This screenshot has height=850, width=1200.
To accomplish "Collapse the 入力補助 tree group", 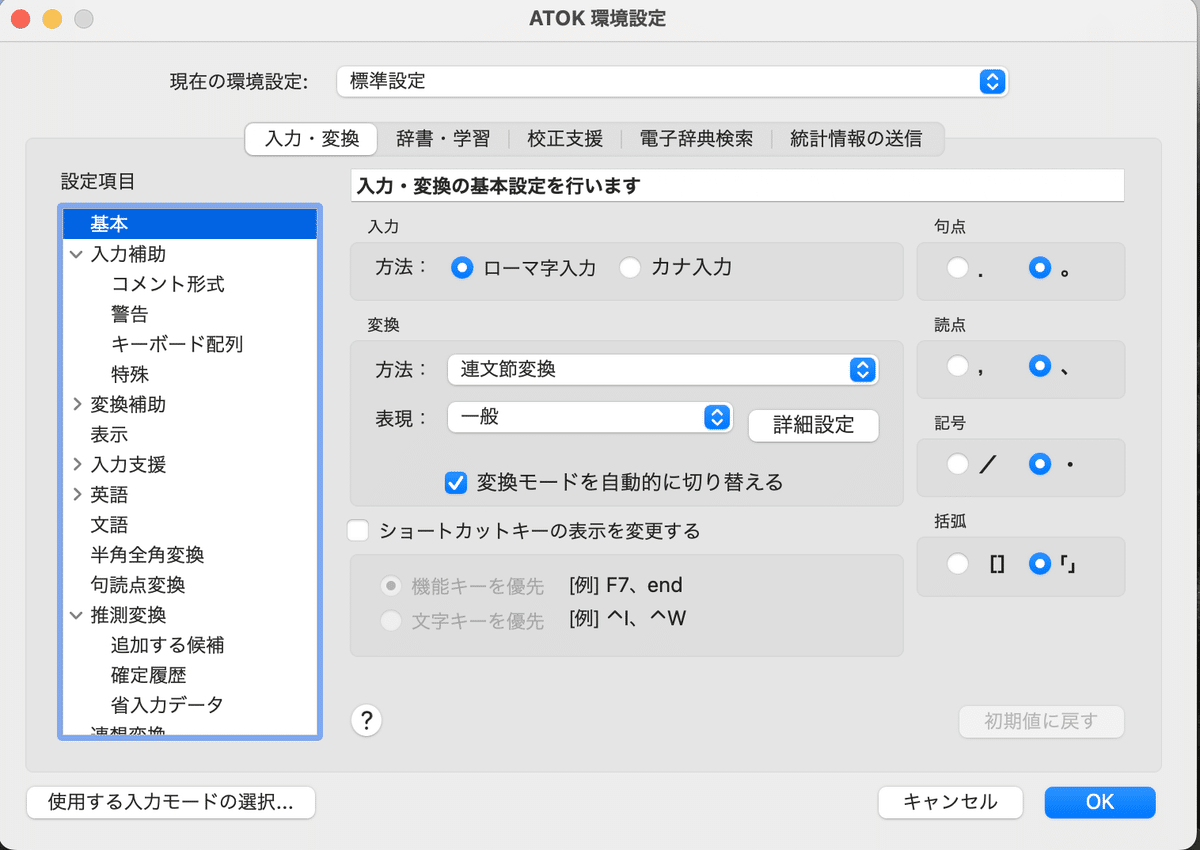I will tap(76, 255).
